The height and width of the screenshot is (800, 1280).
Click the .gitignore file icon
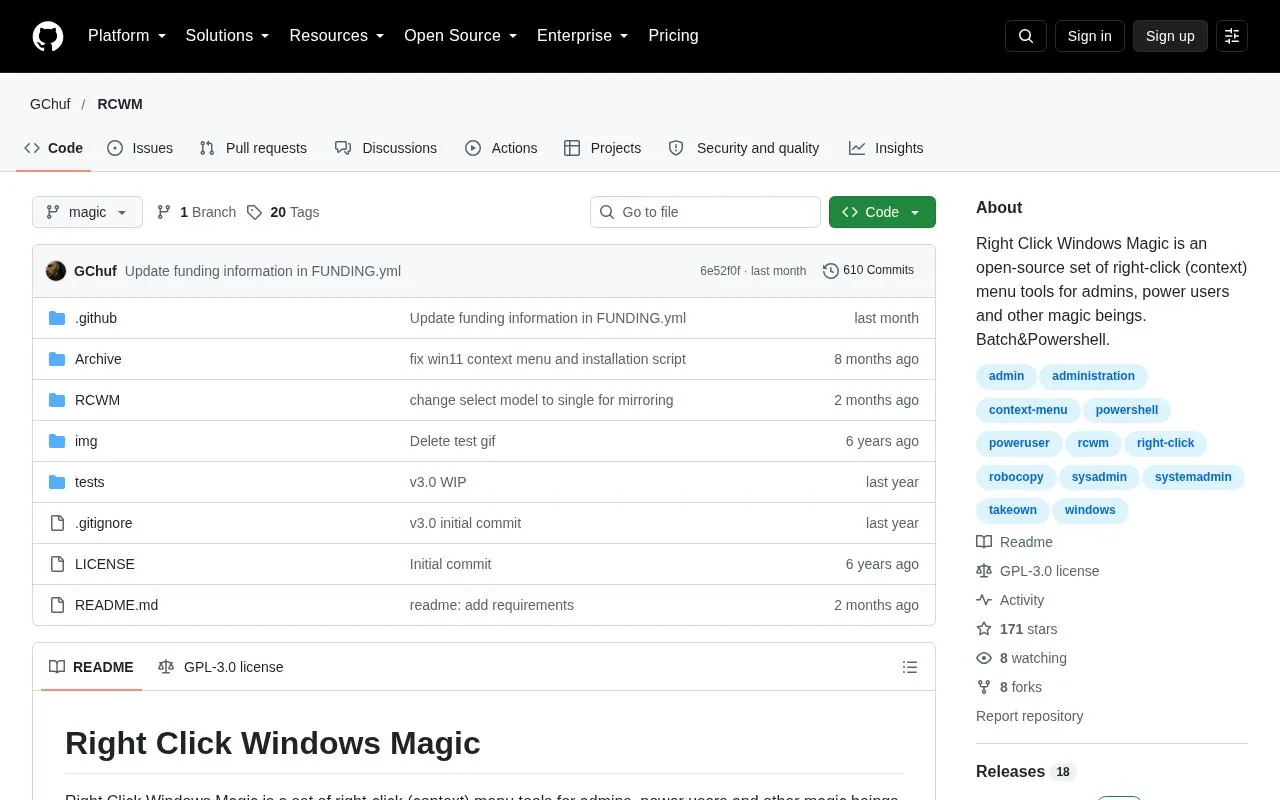(x=57, y=523)
